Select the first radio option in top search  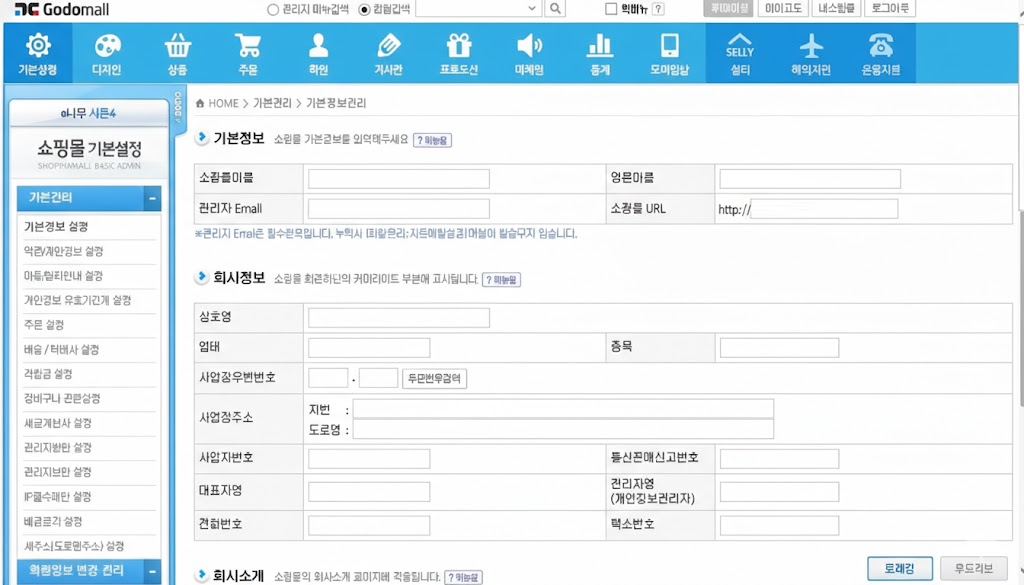click(273, 10)
